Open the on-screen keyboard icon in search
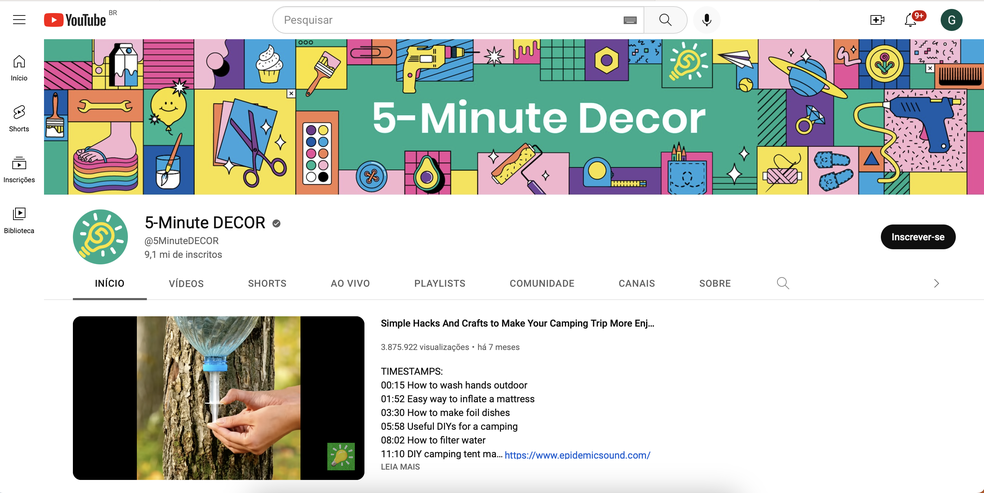This screenshot has height=493, width=984. tap(630, 20)
